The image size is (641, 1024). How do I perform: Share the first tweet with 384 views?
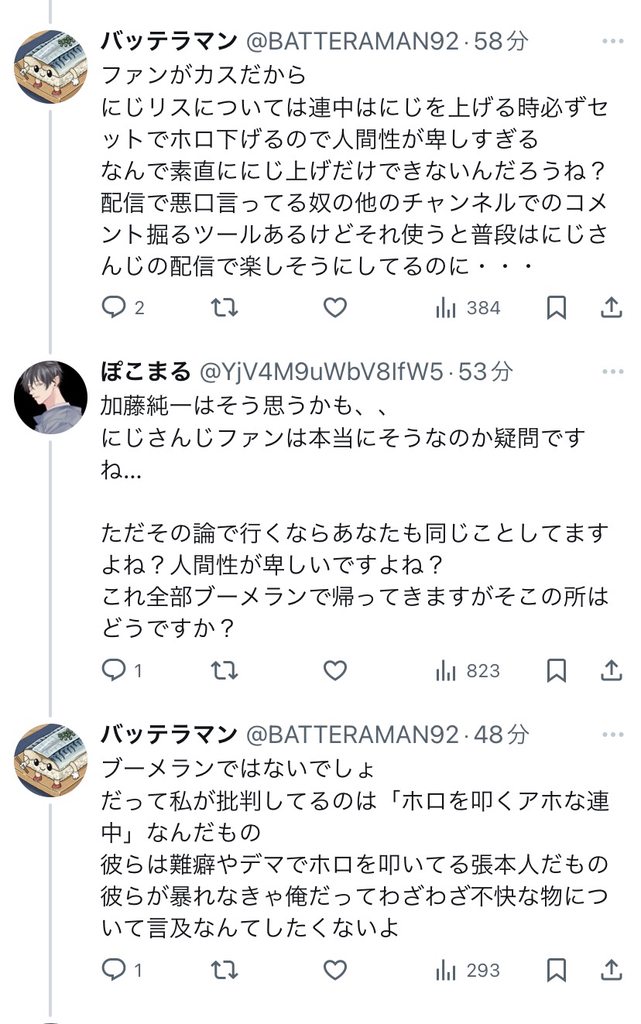(611, 307)
